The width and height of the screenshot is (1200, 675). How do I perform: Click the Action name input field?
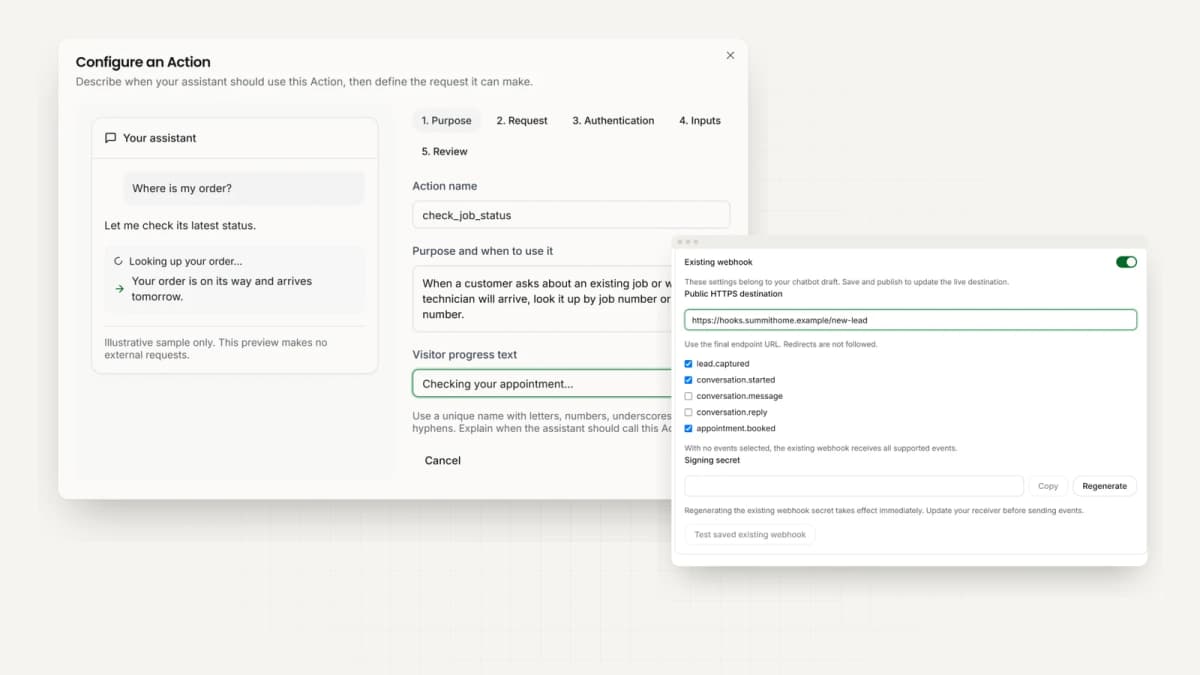click(571, 215)
